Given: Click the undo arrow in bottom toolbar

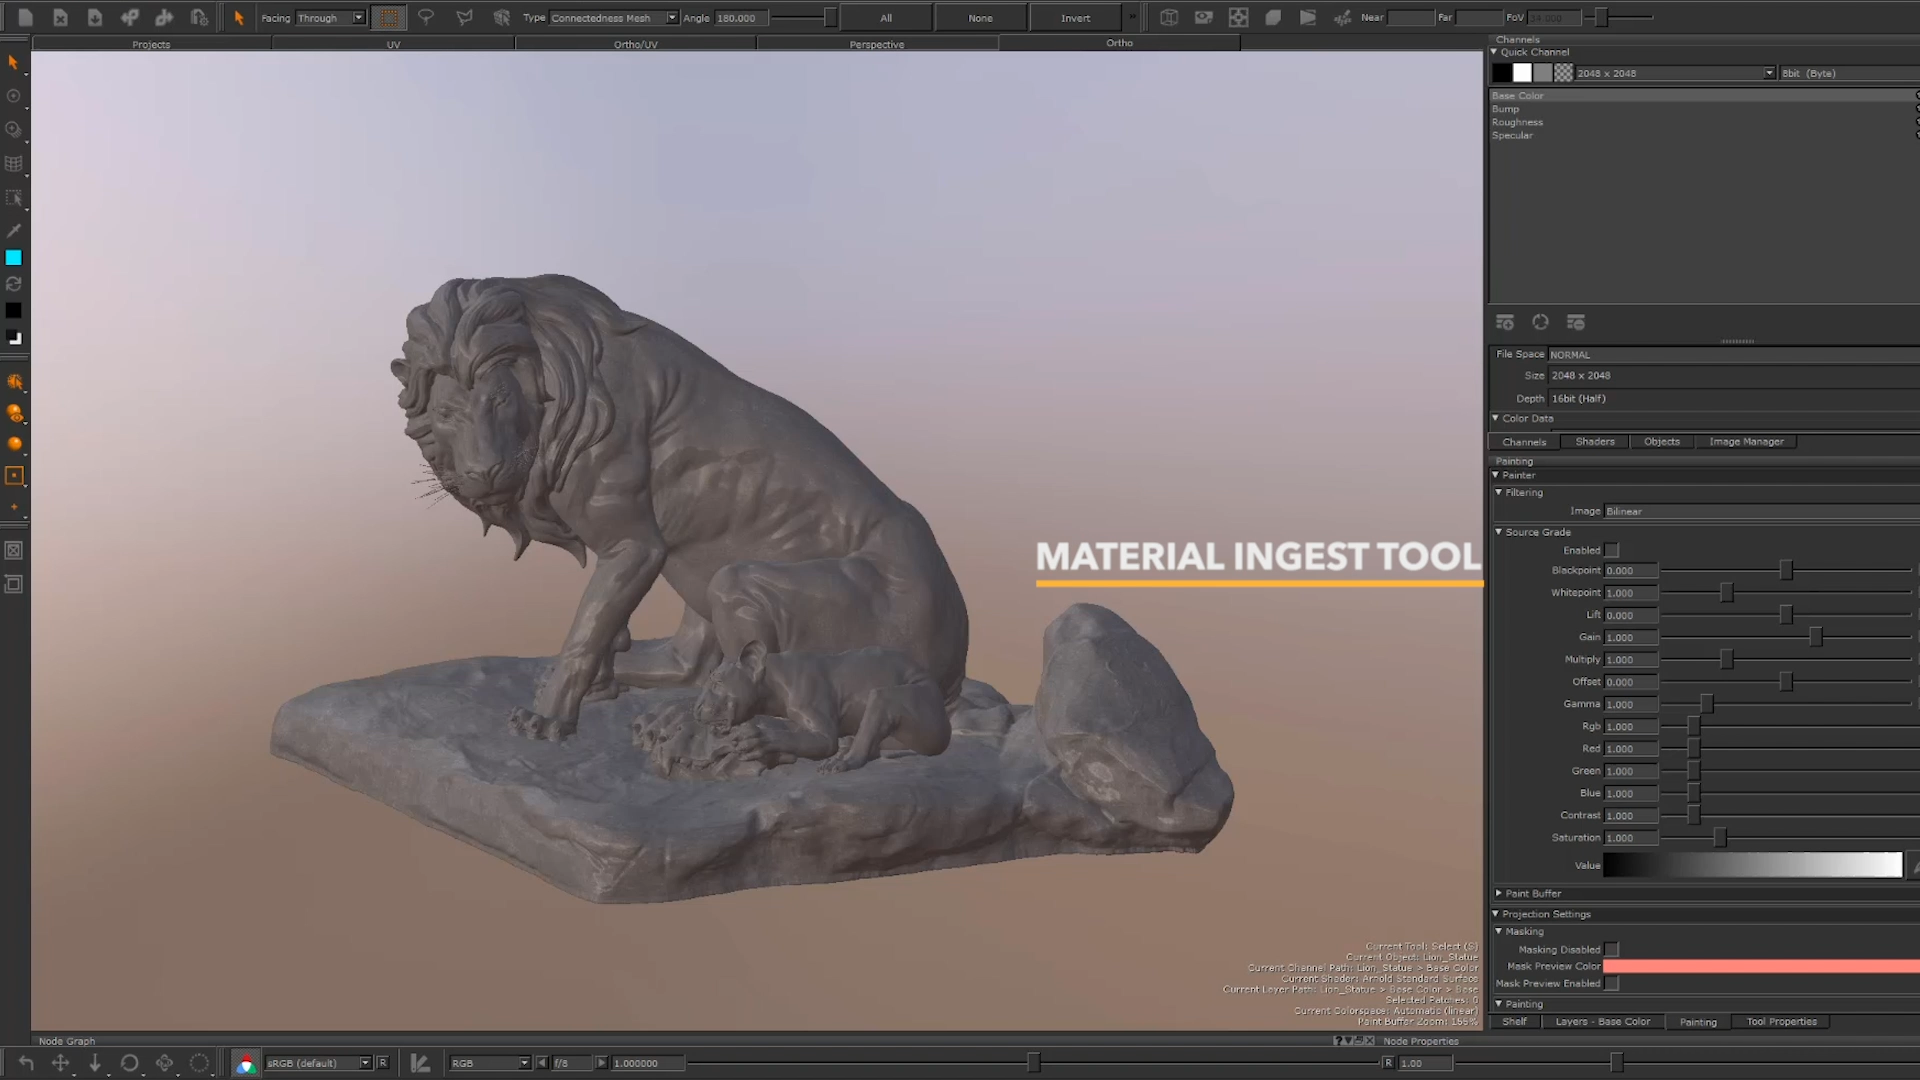Looking at the screenshot, I should (26, 1063).
